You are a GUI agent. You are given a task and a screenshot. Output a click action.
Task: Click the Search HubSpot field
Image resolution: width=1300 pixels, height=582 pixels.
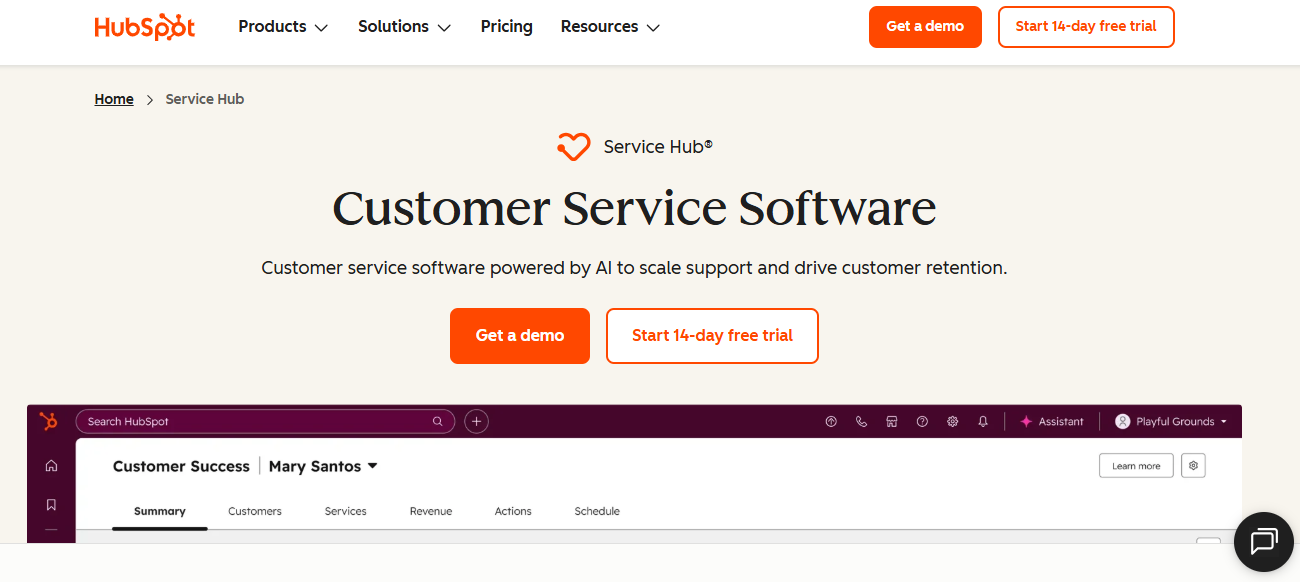(265, 421)
